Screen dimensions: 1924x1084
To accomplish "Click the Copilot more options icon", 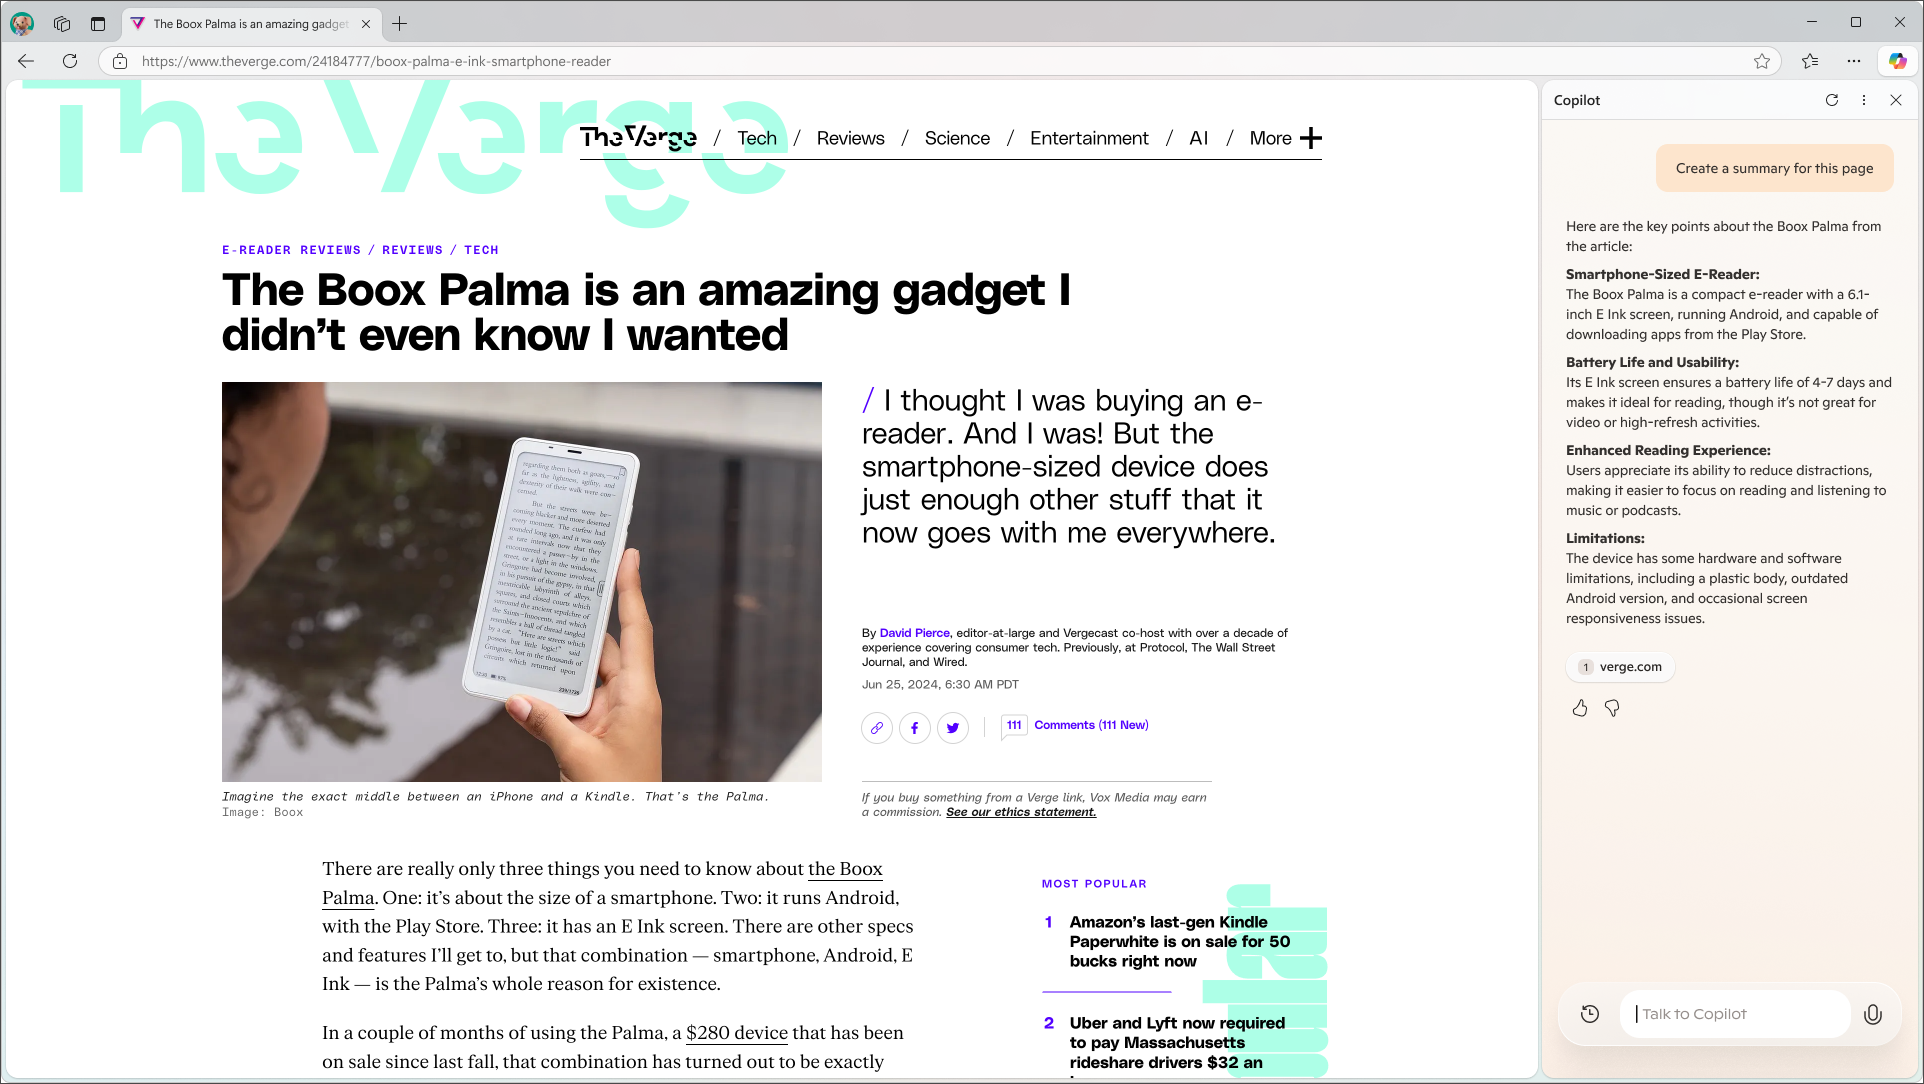I will click(x=1865, y=99).
